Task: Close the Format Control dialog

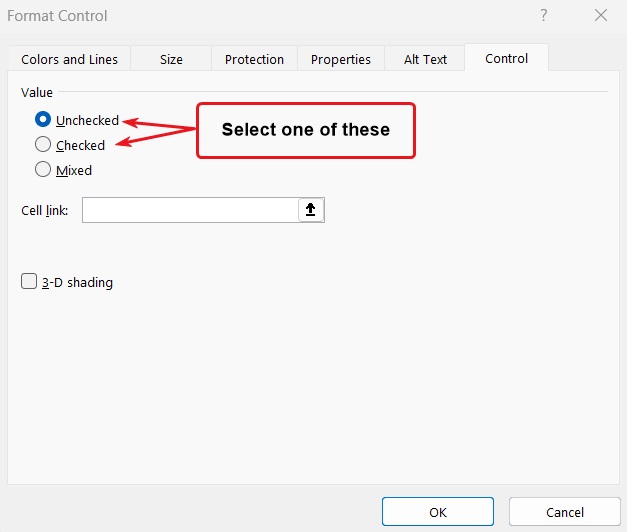Action: (x=601, y=16)
